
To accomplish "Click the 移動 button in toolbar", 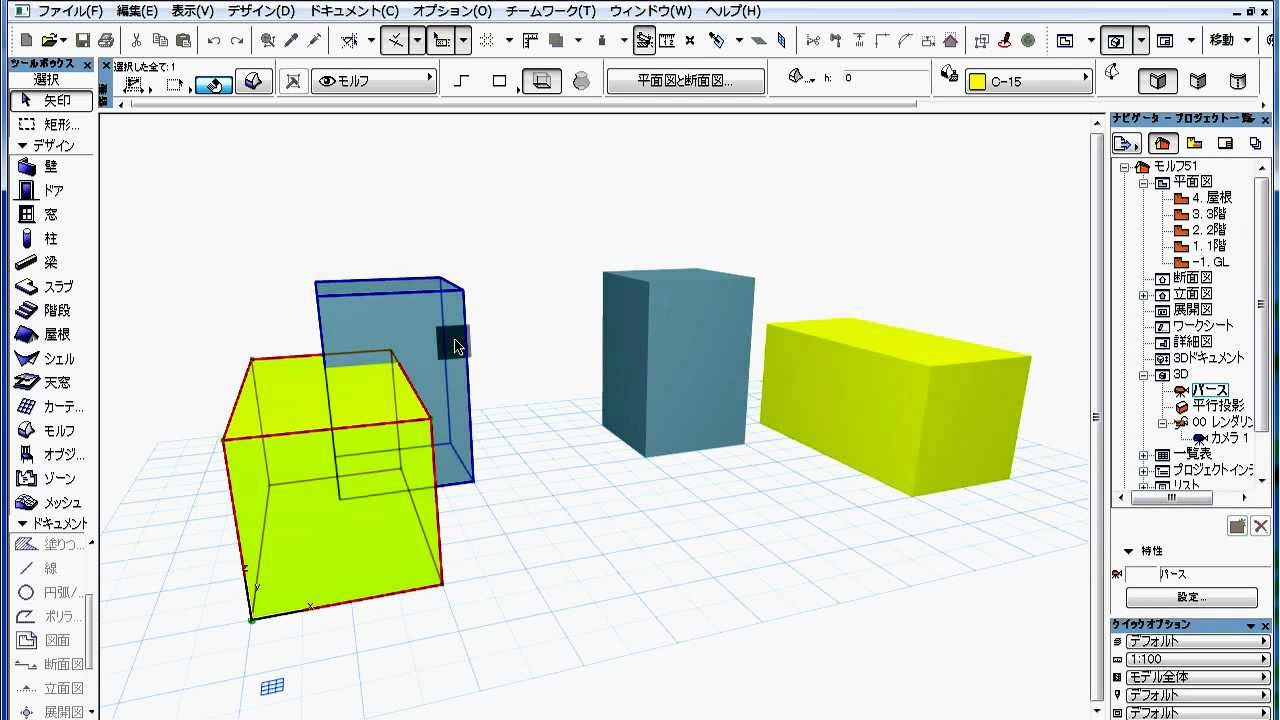I will (1222, 40).
